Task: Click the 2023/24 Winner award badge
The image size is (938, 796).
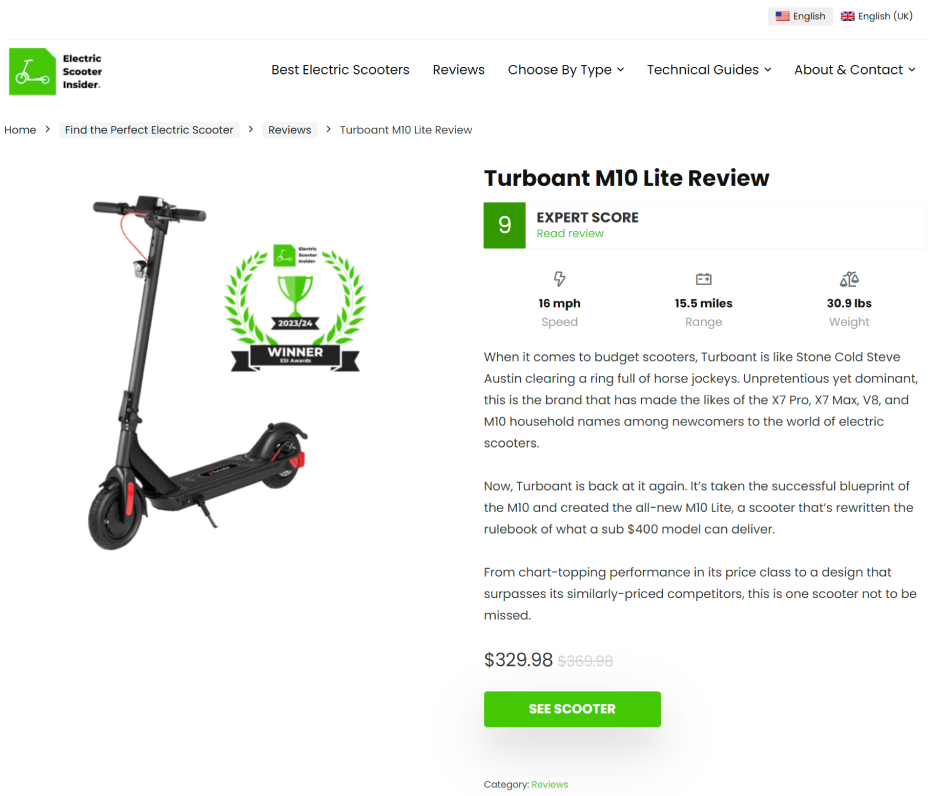Action: click(x=296, y=308)
